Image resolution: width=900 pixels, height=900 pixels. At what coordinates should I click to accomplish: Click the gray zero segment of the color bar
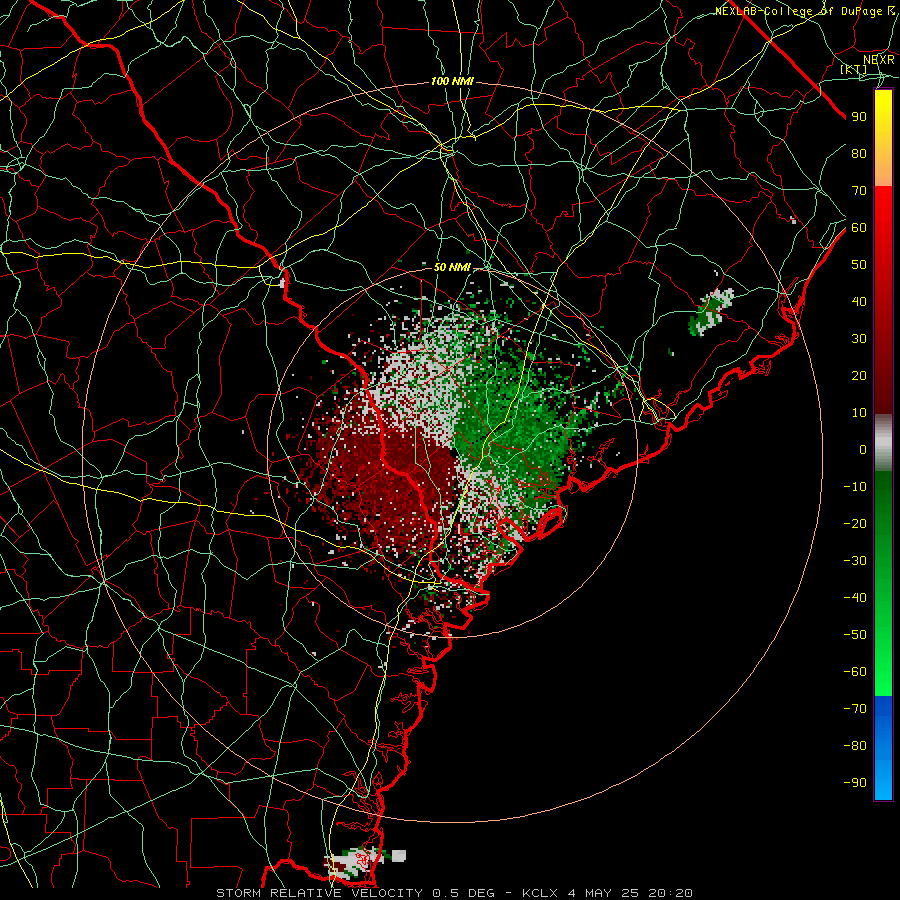pyautogui.click(x=883, y=443)
